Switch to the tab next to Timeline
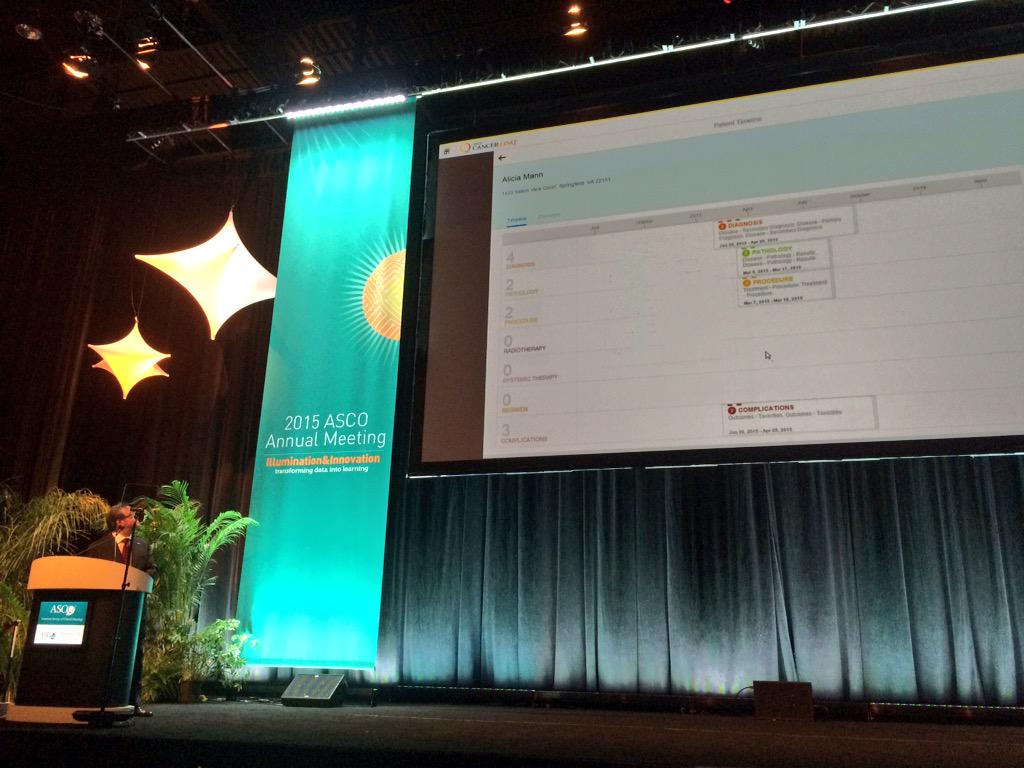Image resolution: width=1024 pixels, height=768 pixels. (x=549, y=216)
